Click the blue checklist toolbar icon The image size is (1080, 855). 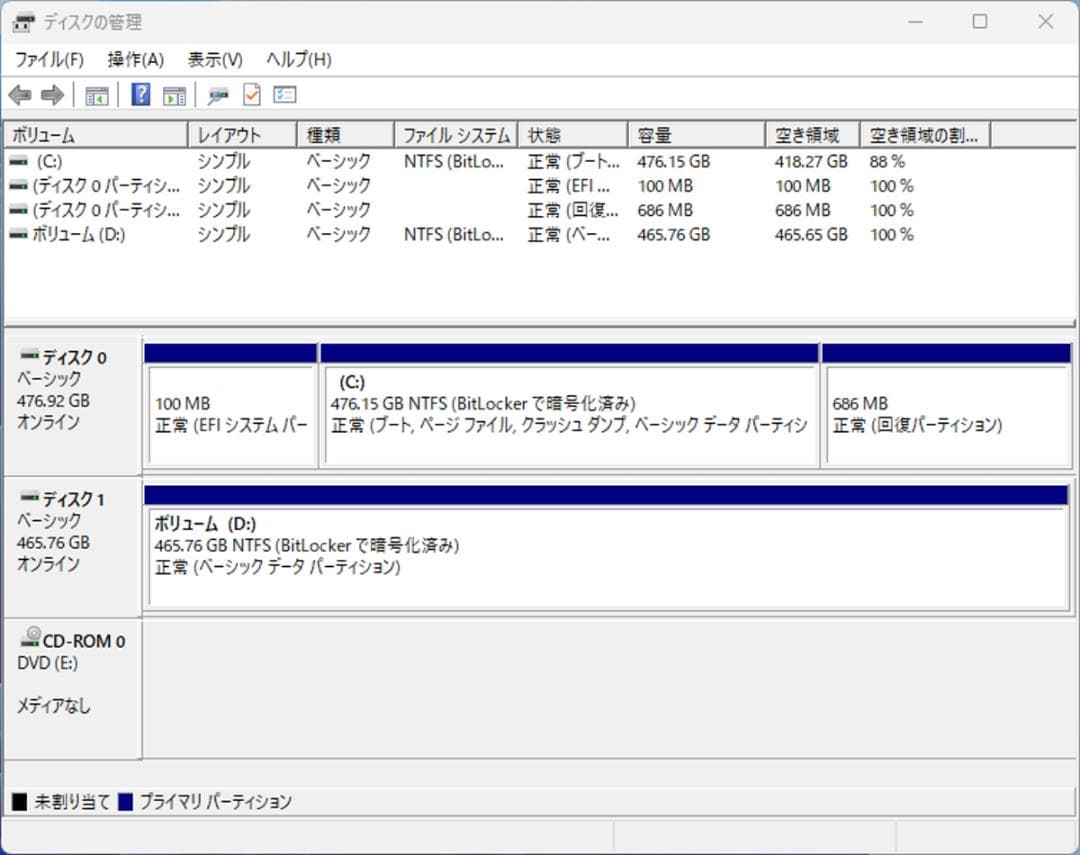pos(284,95)
